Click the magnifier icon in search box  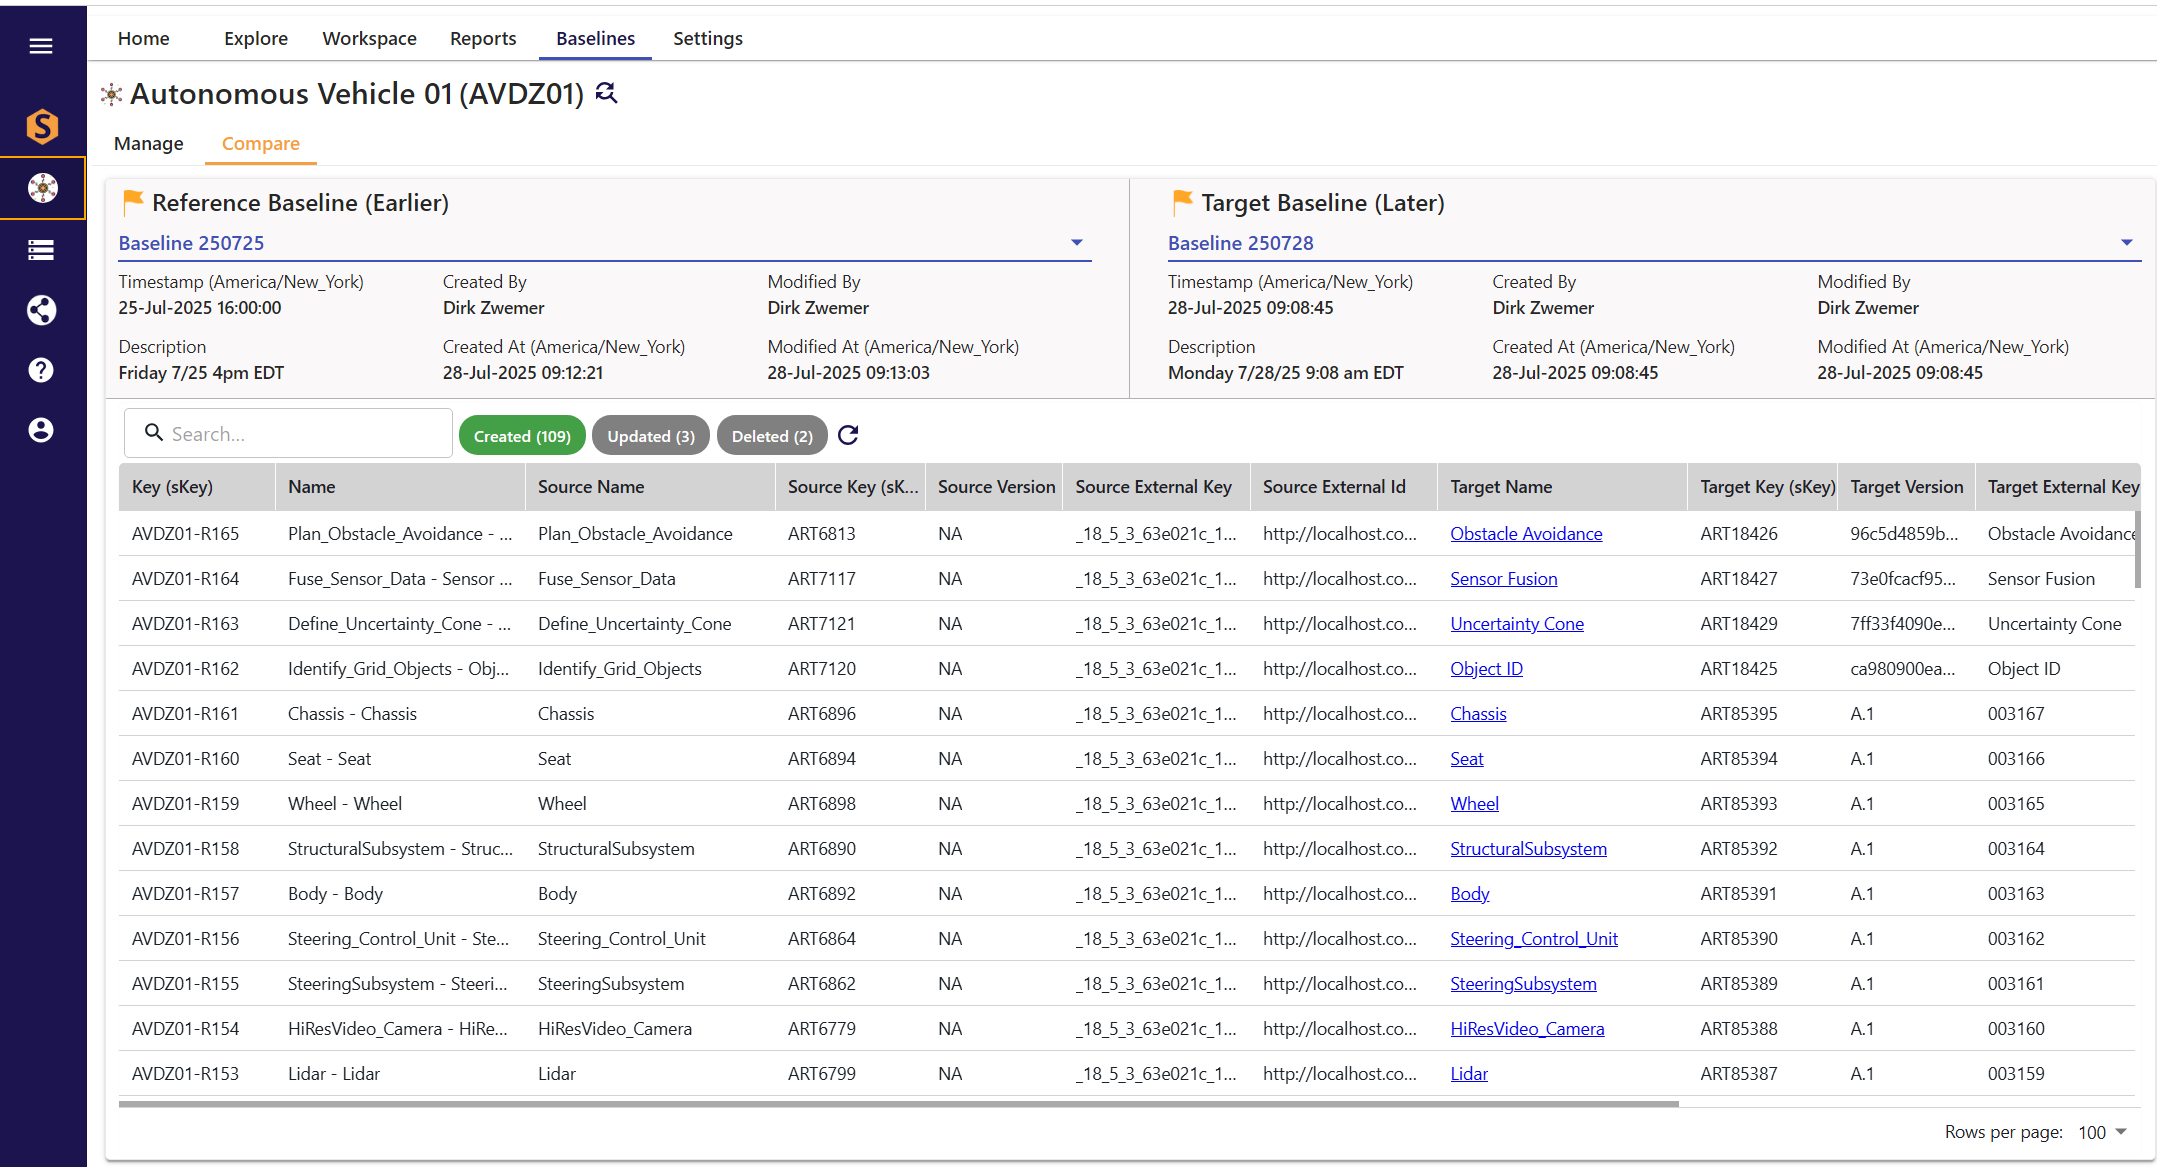click(154, 432)
